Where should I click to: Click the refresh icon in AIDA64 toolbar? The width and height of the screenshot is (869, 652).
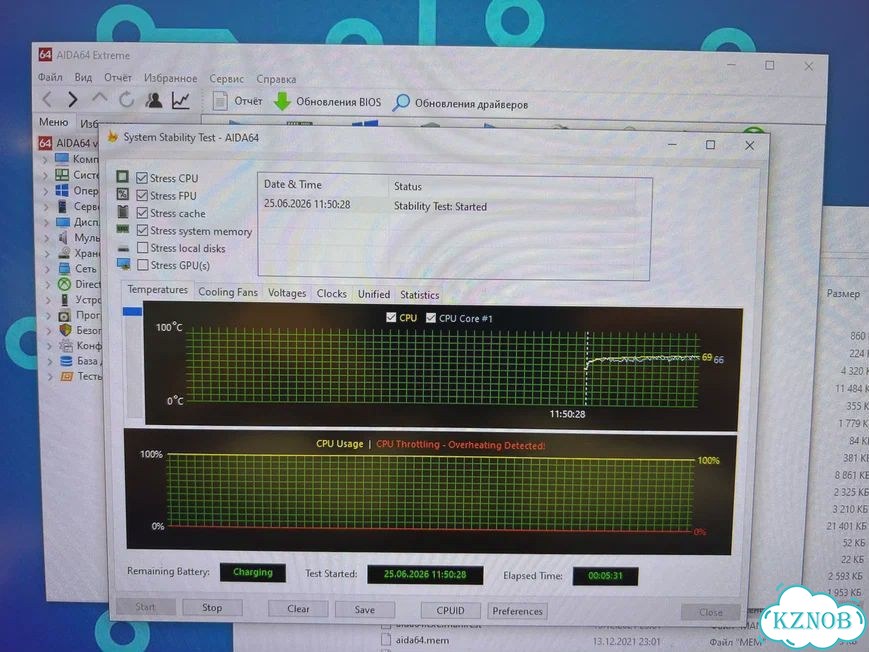[x=127, y=100]
